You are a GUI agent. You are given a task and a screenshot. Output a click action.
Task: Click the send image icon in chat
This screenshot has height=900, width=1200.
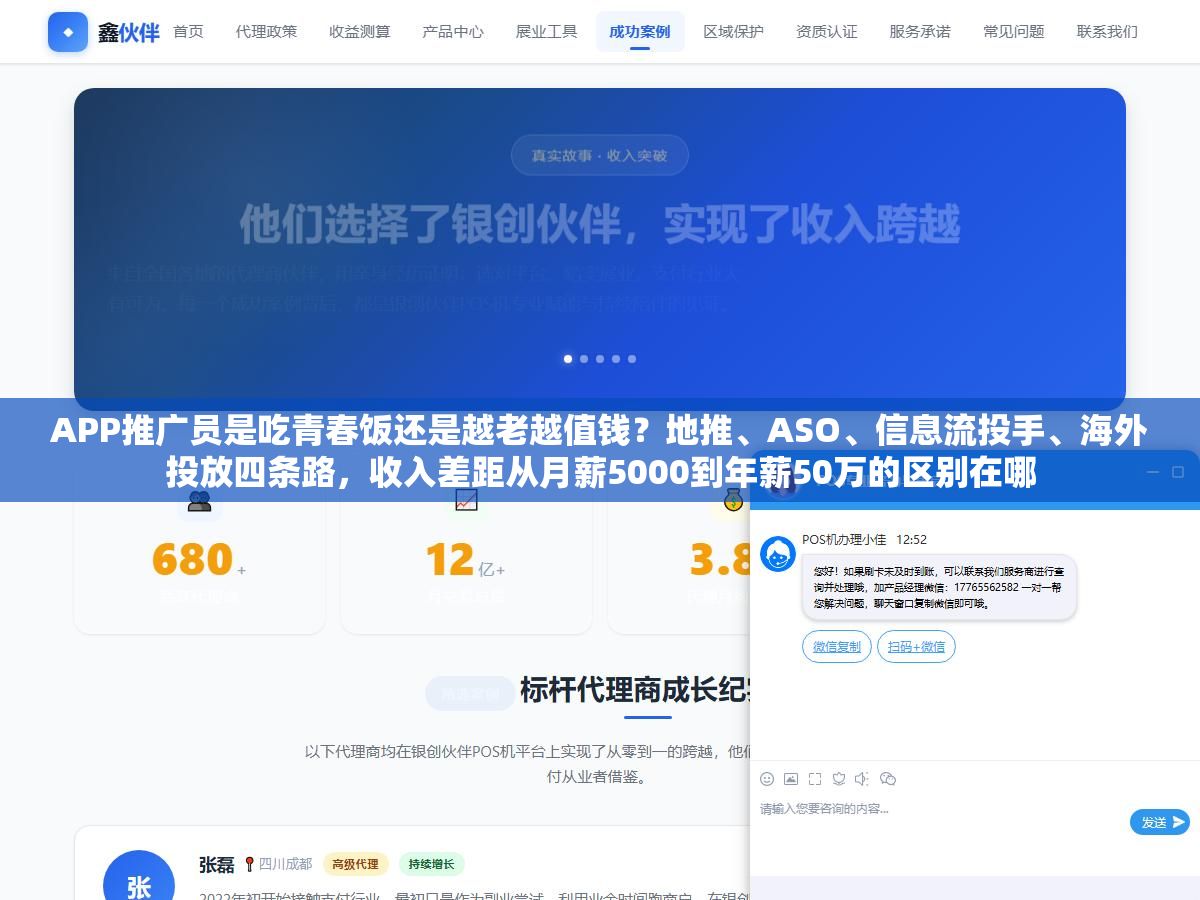[791, 779]
